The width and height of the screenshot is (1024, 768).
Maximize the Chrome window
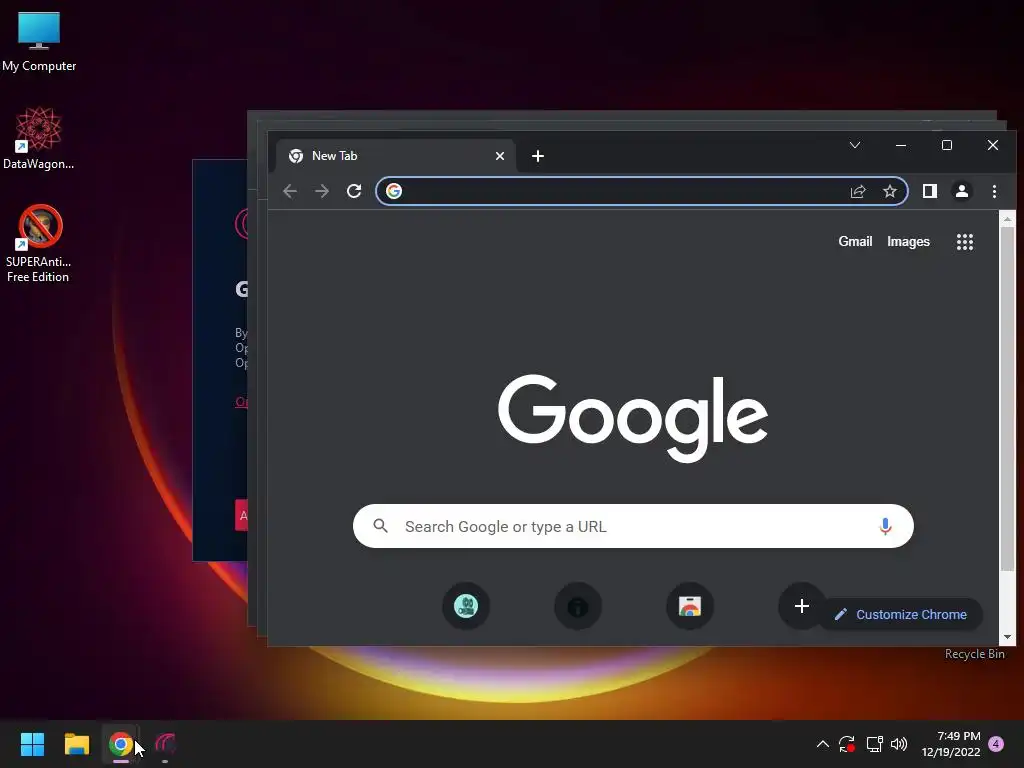[x=946, y=145]
